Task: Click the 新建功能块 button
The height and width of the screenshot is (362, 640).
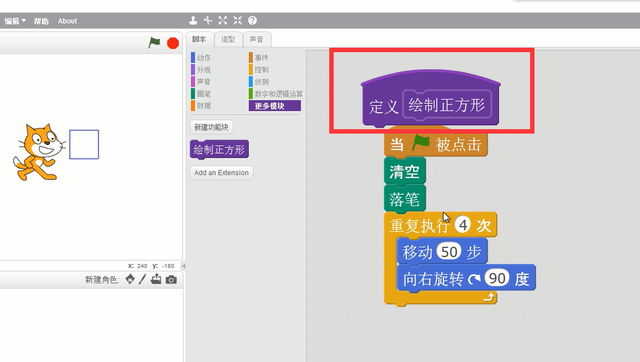Action: tap(211, 127)
